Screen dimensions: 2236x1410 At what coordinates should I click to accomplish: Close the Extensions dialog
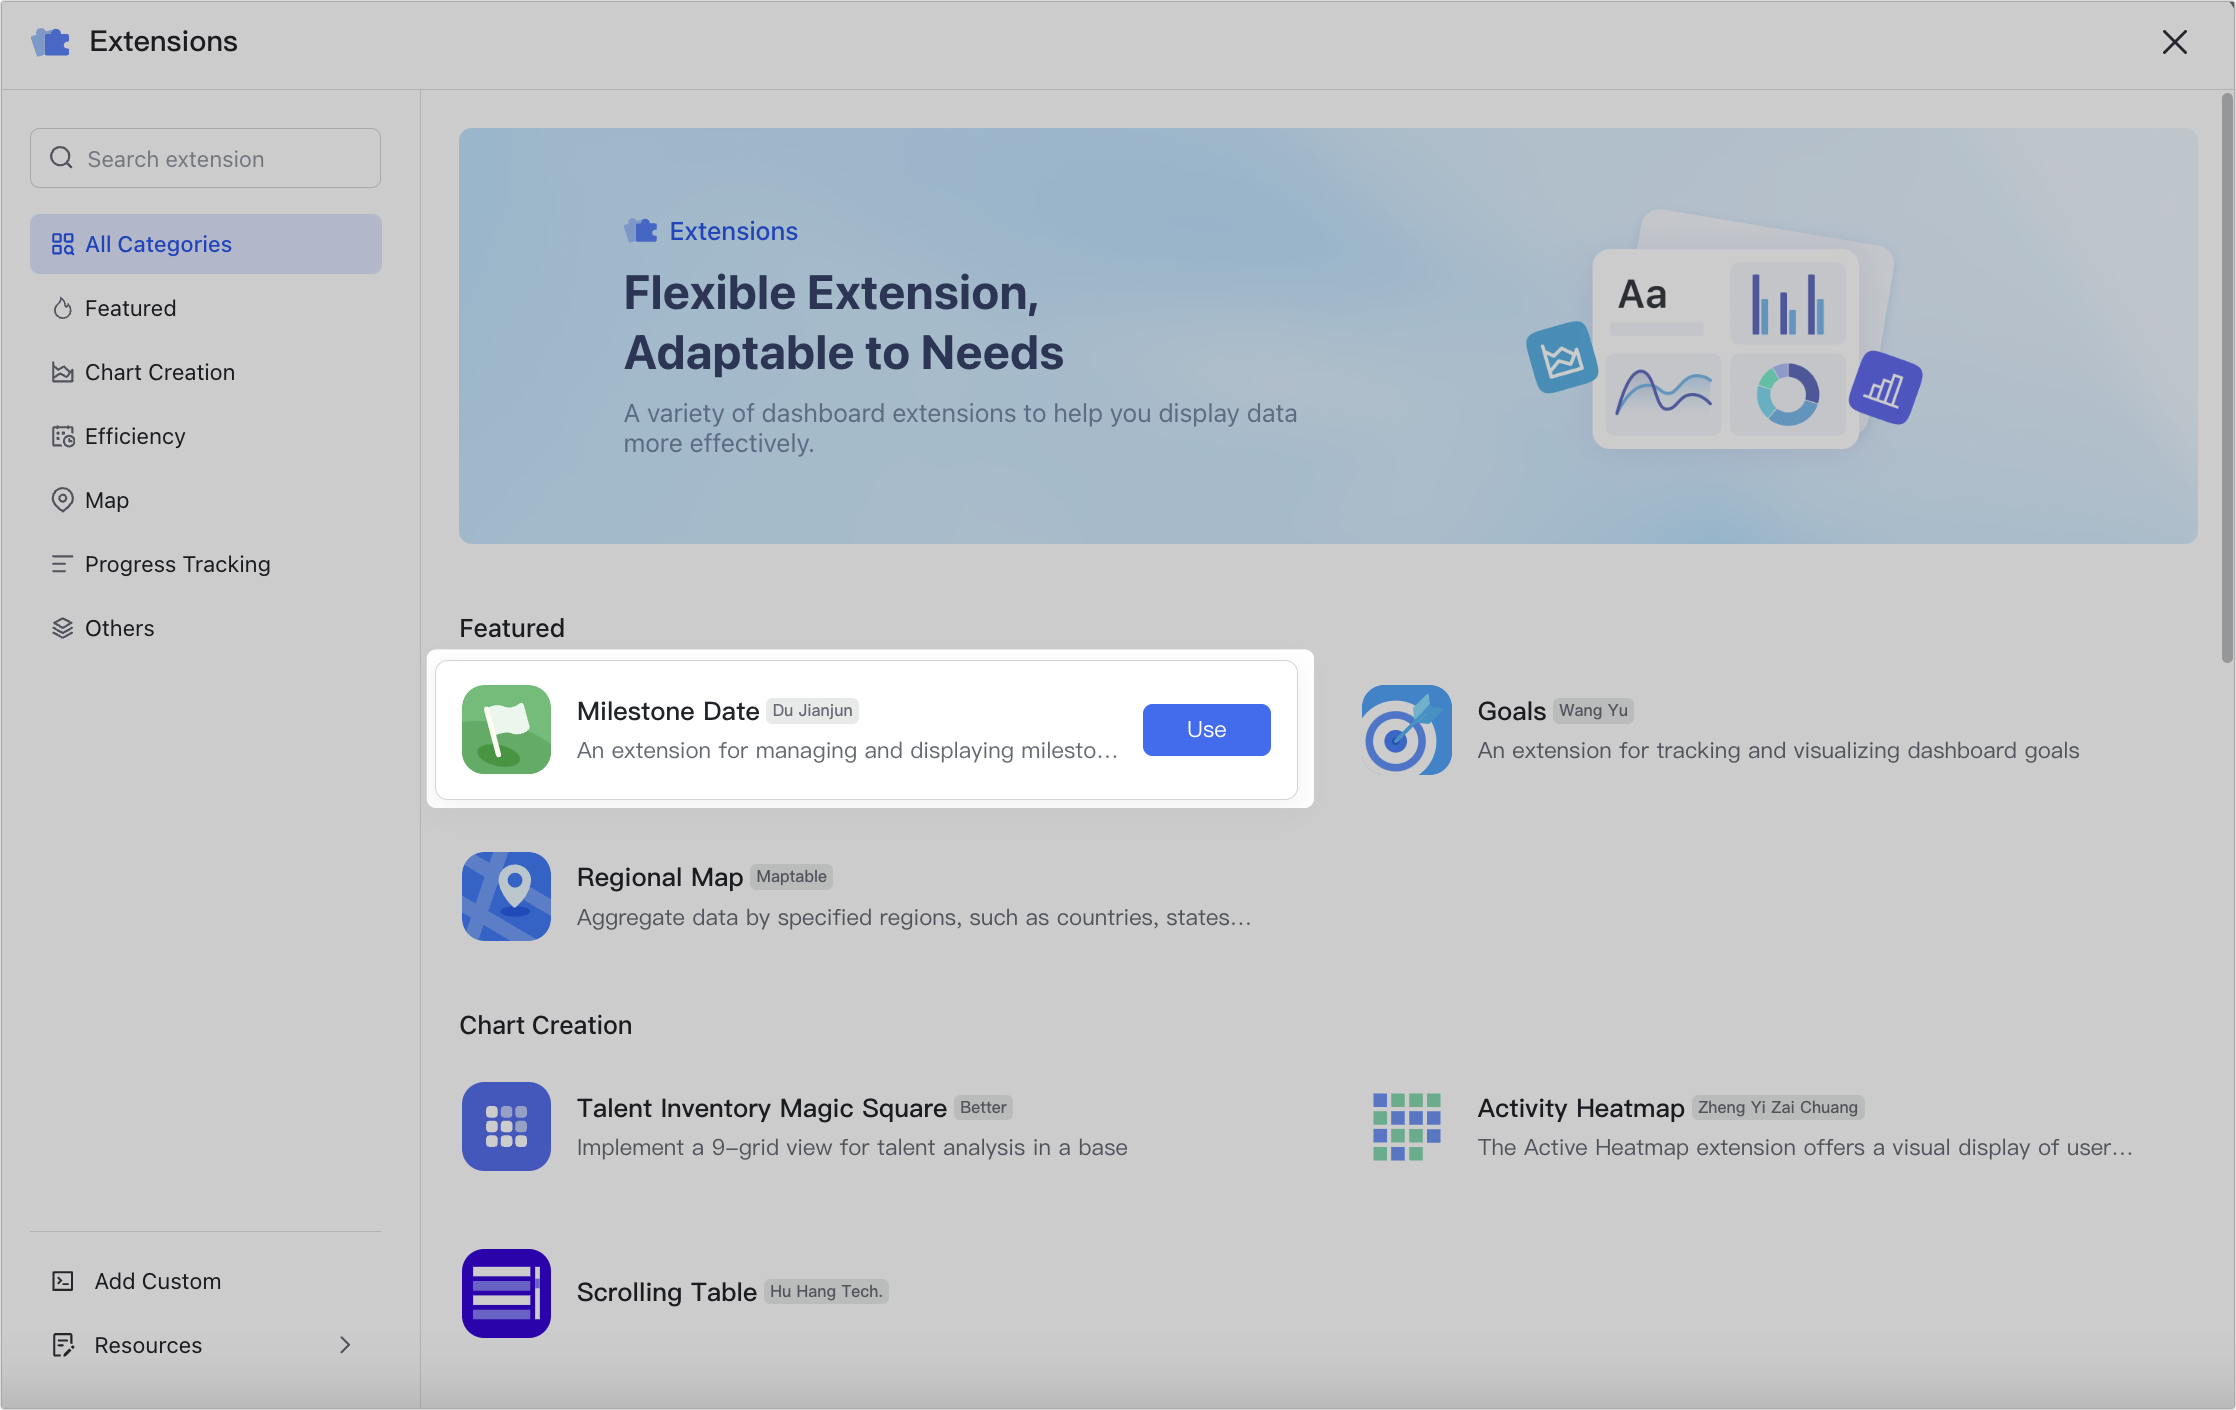pos(2174,42)
